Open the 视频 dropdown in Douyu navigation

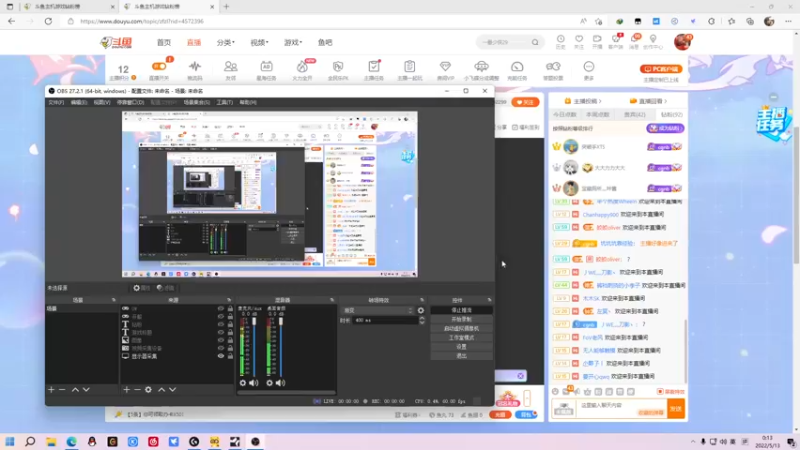pos(259,42)
